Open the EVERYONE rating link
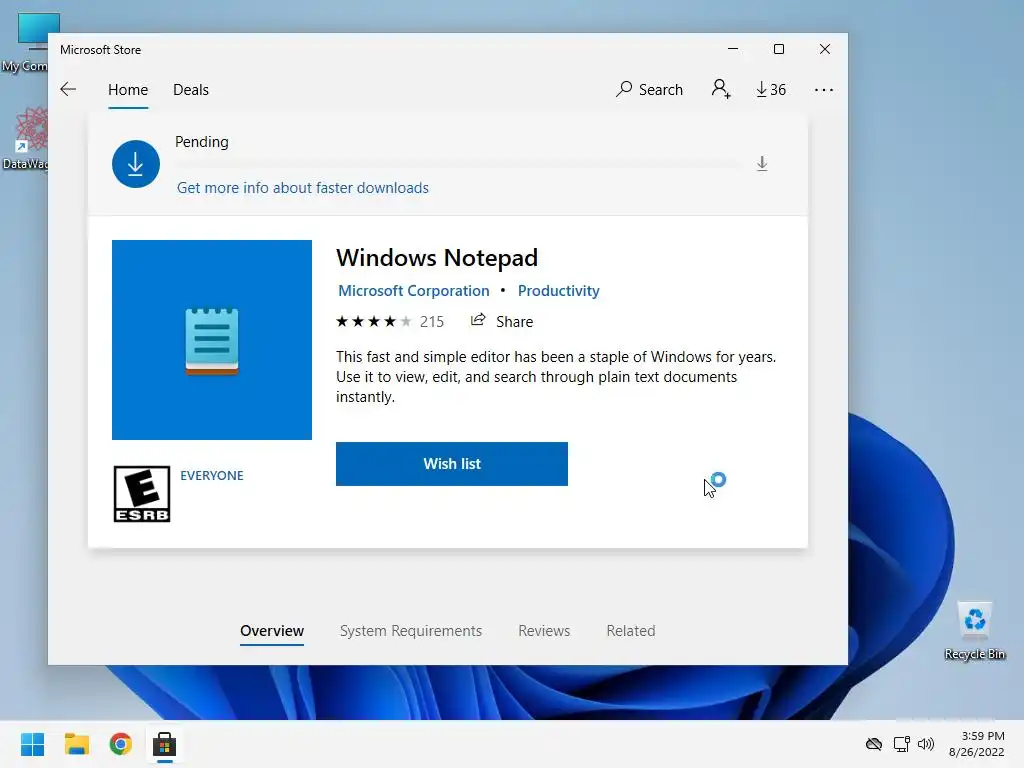 point(212,475)
